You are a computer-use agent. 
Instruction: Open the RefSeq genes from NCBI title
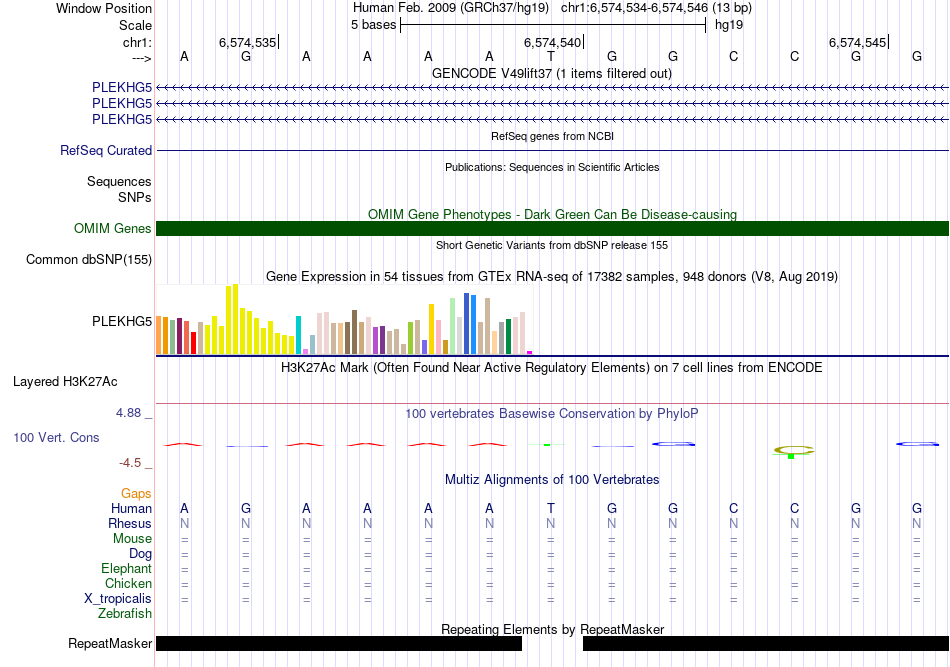(x=552, y=136)
